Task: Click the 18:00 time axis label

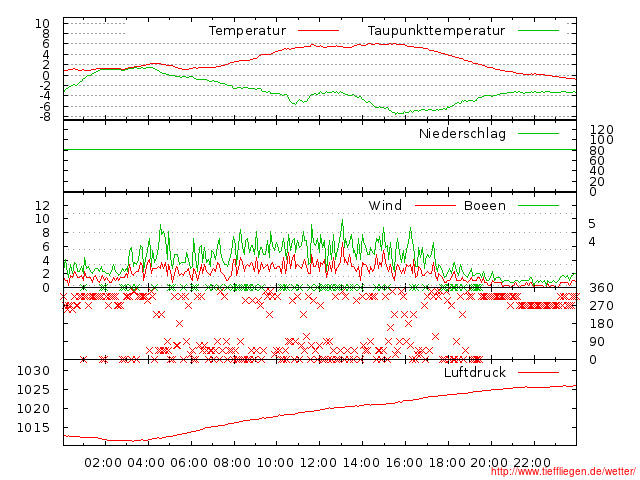Action: [447, 463]
